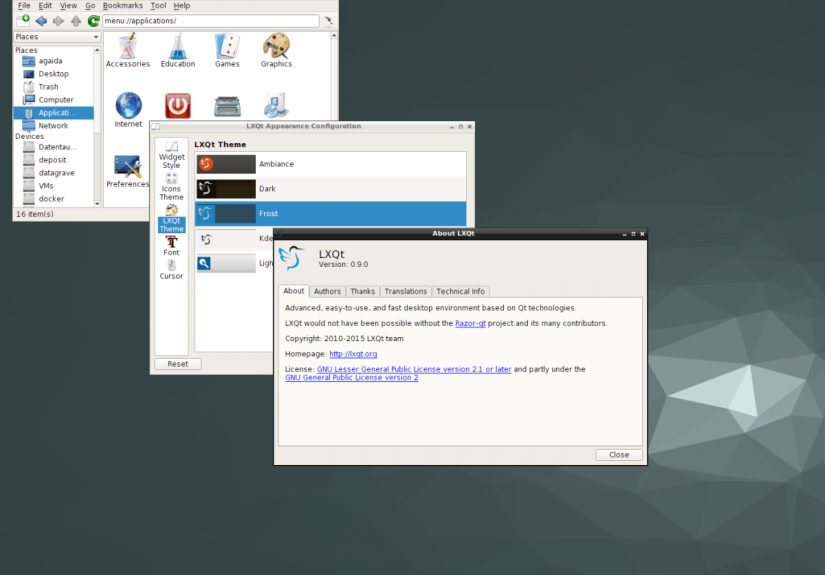Viewport: 825px width, 575px height.
Task: Switch to the Thanks tab
Action: pyautogui.click(x=363, y=291)
